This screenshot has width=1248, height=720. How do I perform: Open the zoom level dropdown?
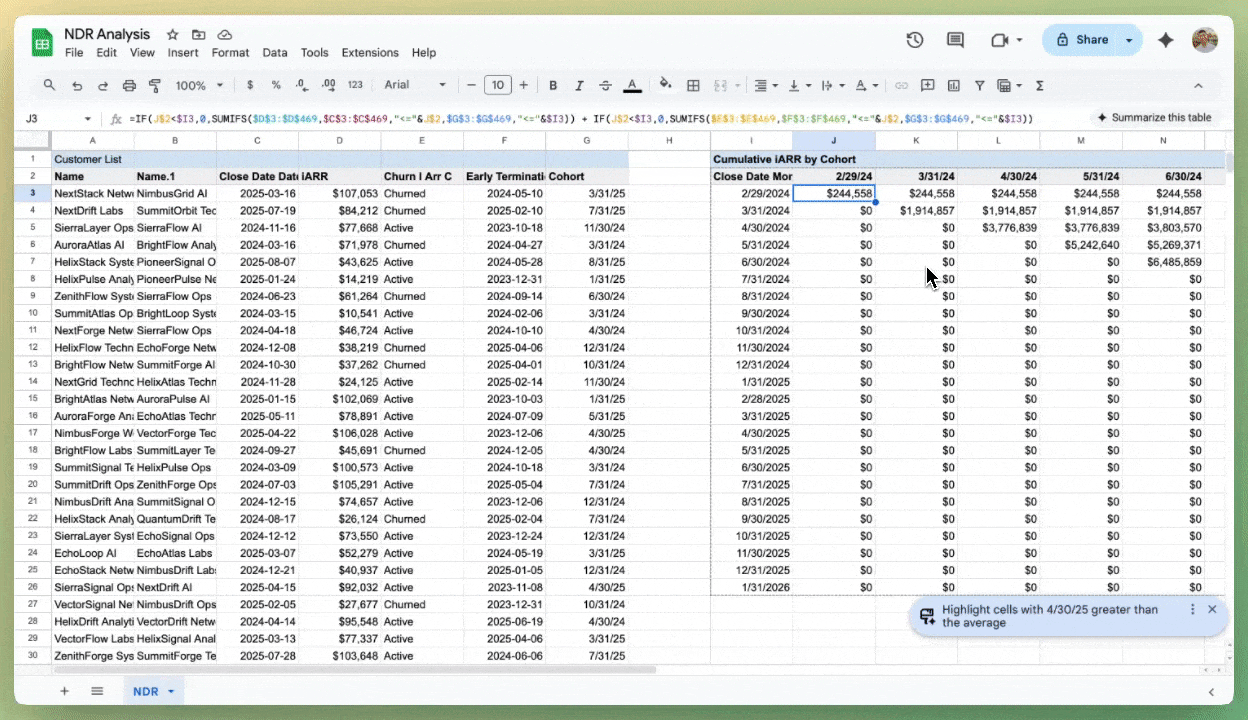(197, 85)
